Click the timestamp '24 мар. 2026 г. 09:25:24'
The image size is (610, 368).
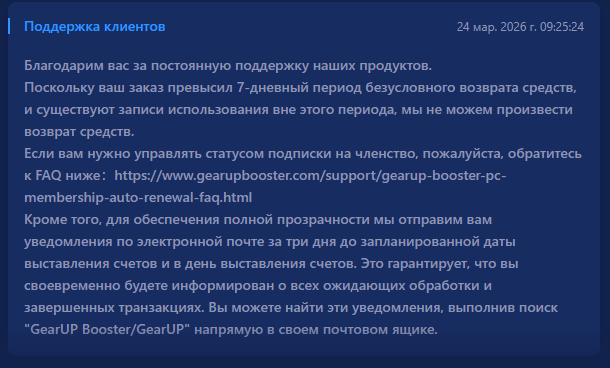click(x=520, y=26)
